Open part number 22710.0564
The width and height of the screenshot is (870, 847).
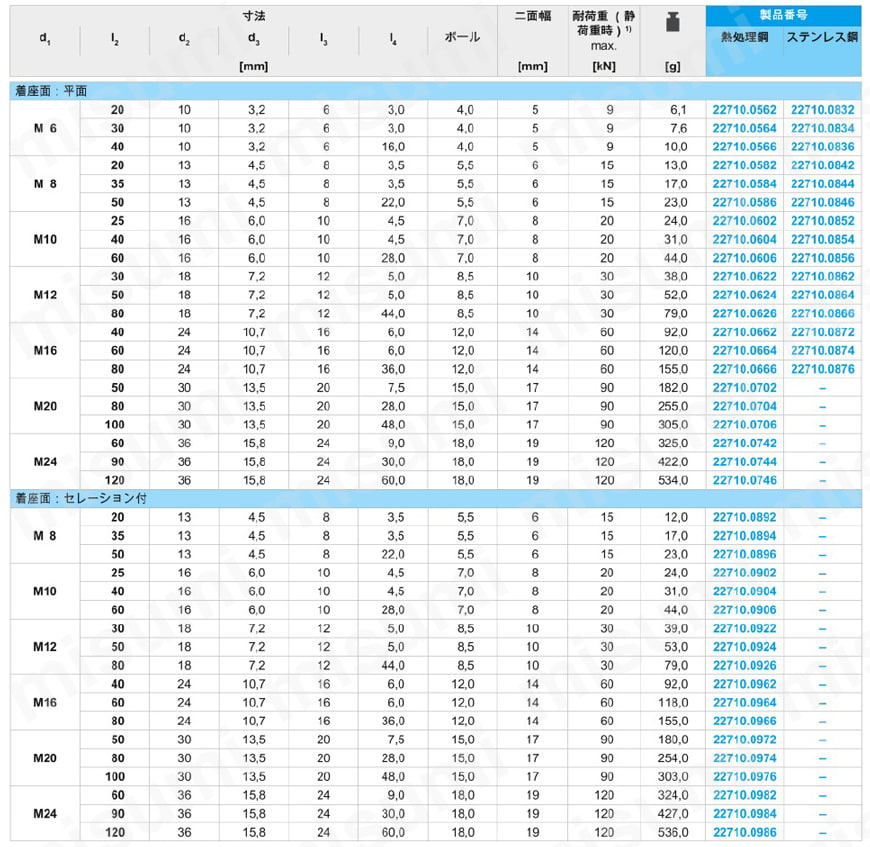point(745,128)
